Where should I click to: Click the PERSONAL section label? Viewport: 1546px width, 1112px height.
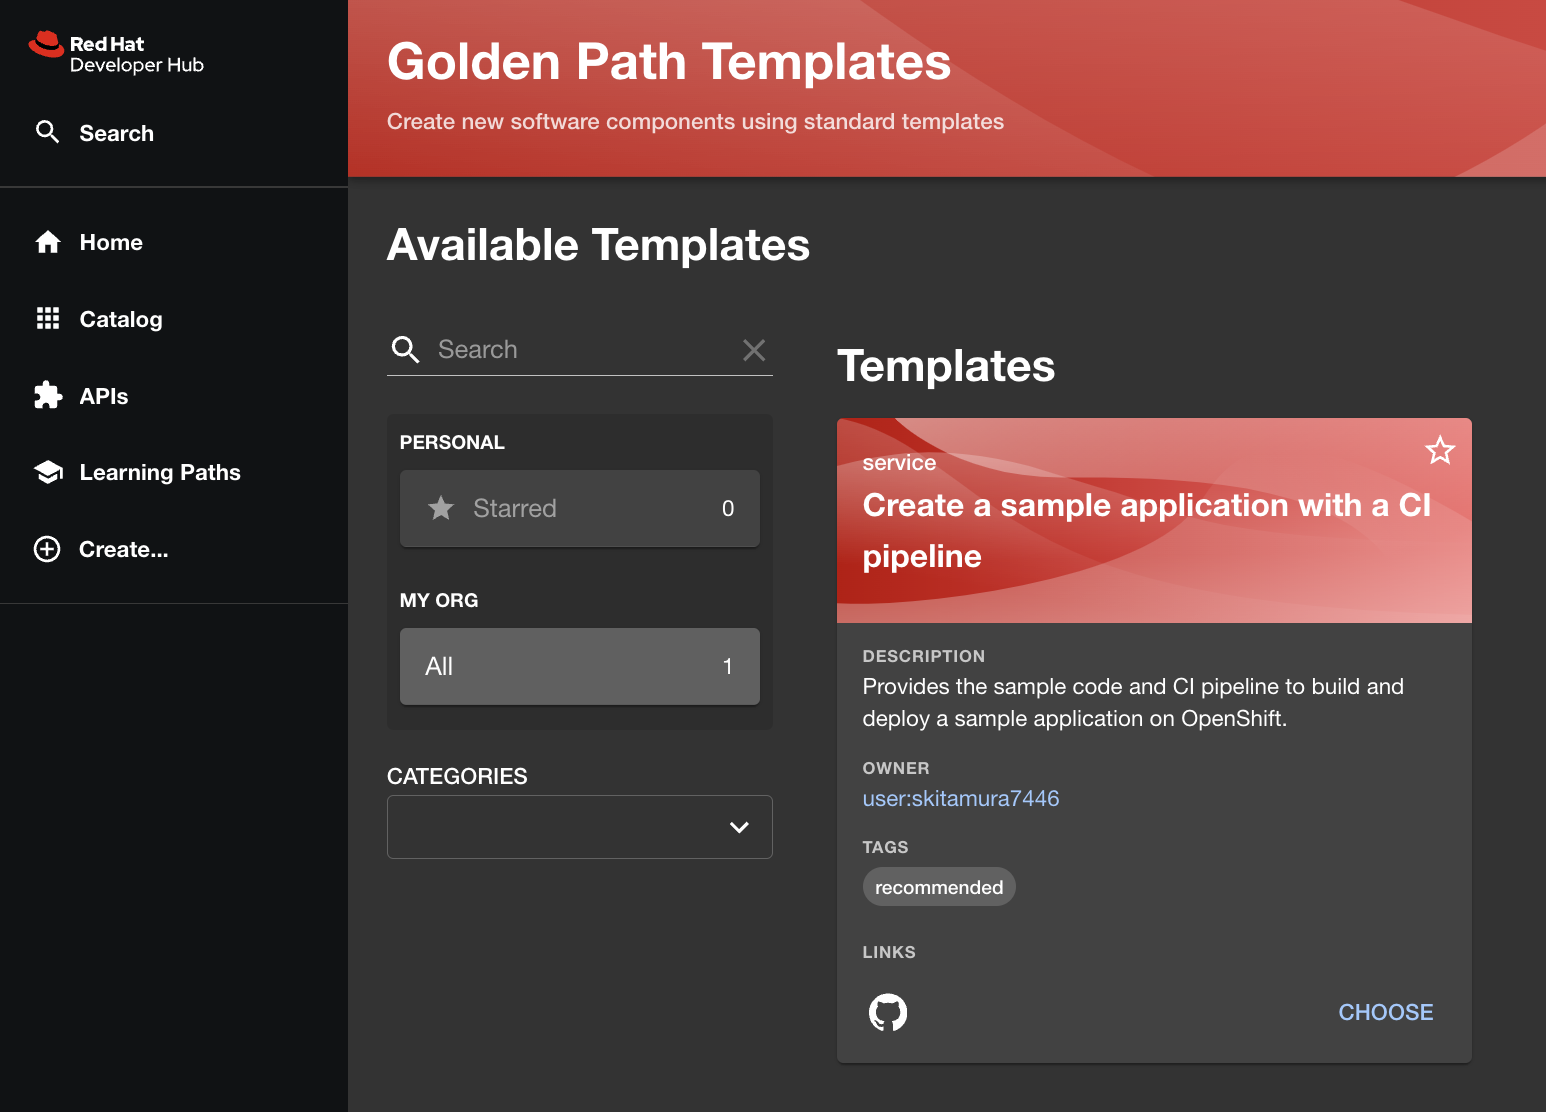[452, 442]
